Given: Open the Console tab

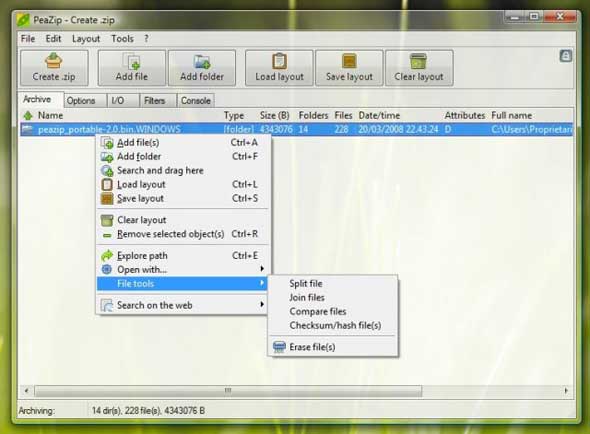Looking at the screenshot, I should click(196, 101).
